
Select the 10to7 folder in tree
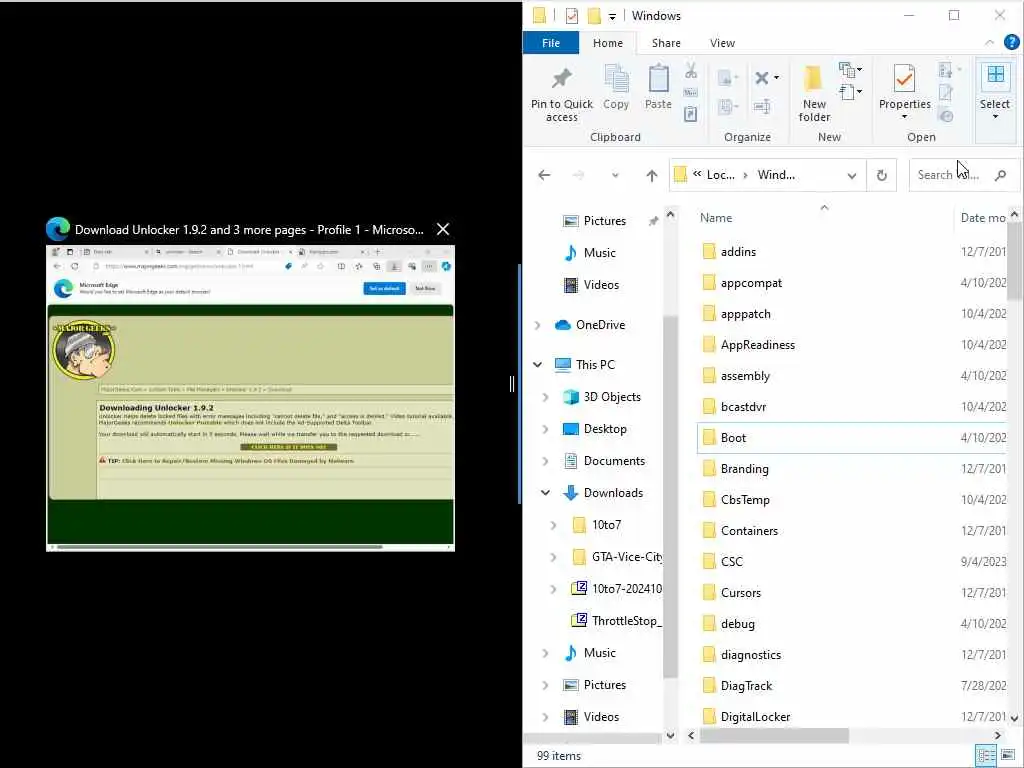click(606, 524)
